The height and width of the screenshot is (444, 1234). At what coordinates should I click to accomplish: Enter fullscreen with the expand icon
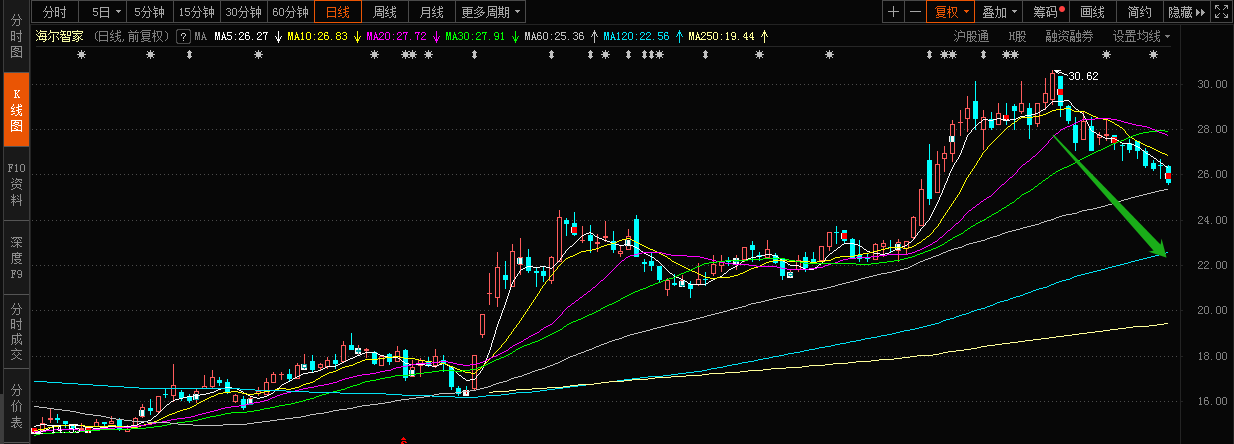pyautogui.click(x=1221, y=12)
